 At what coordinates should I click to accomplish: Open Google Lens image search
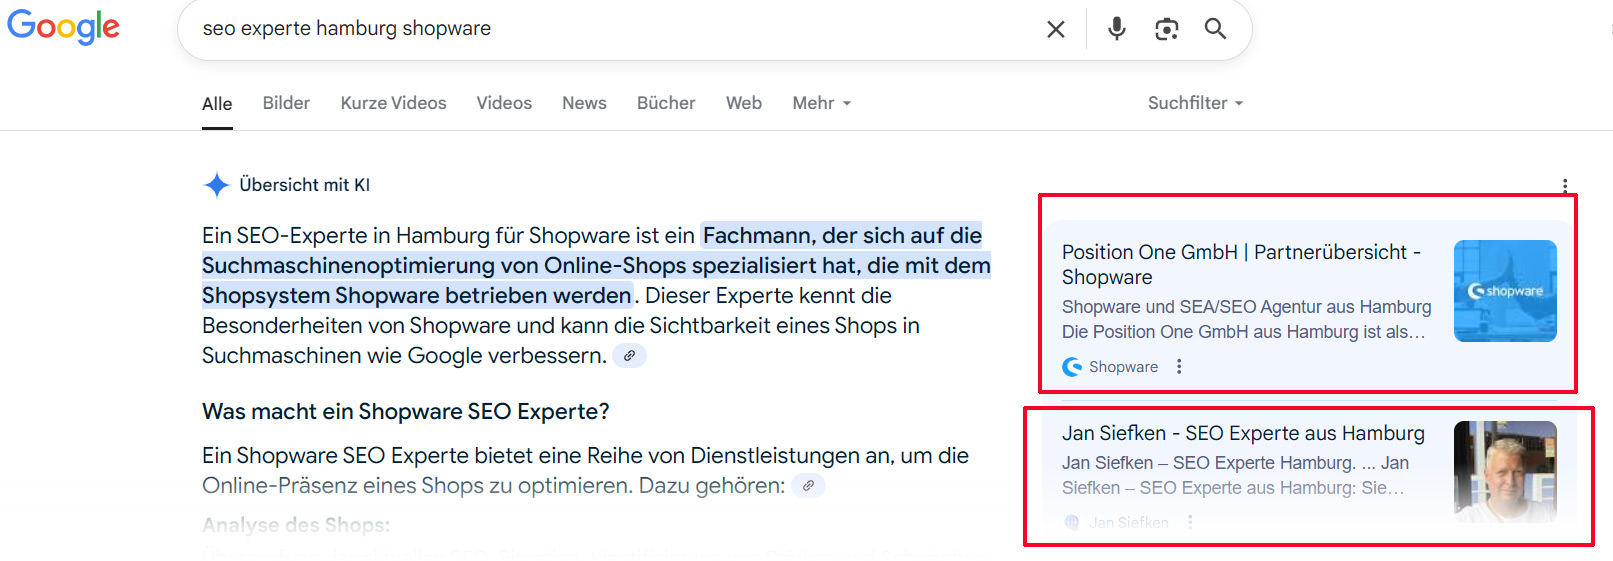click(1166, 29)
